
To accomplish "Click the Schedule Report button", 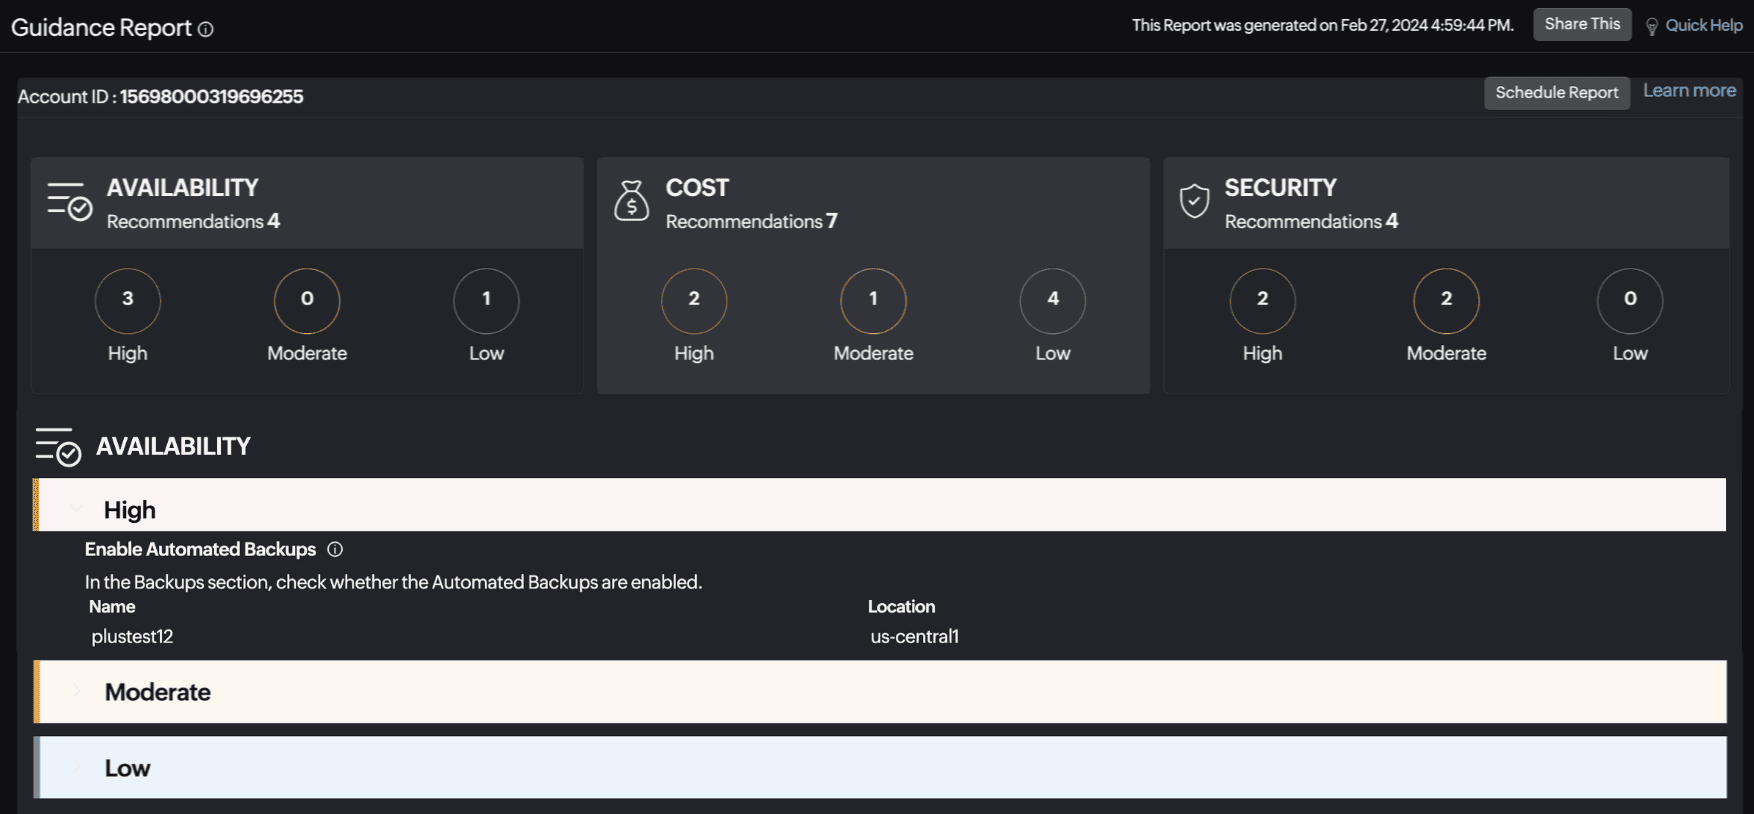I will [1556, 93].
